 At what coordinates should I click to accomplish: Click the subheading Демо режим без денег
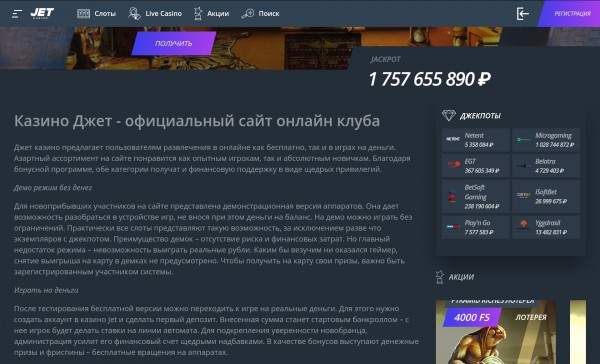point(53,188)
